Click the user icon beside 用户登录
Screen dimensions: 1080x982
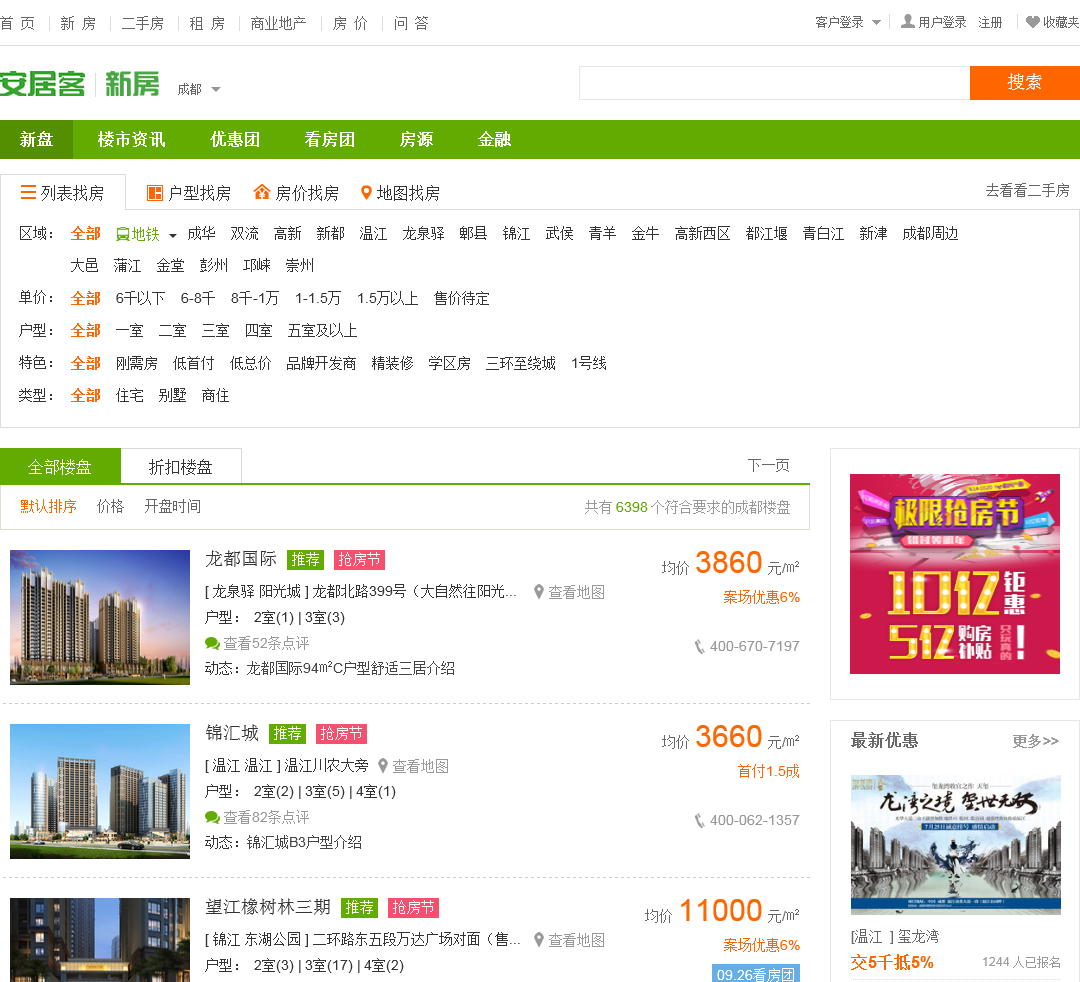coord(908,21)
